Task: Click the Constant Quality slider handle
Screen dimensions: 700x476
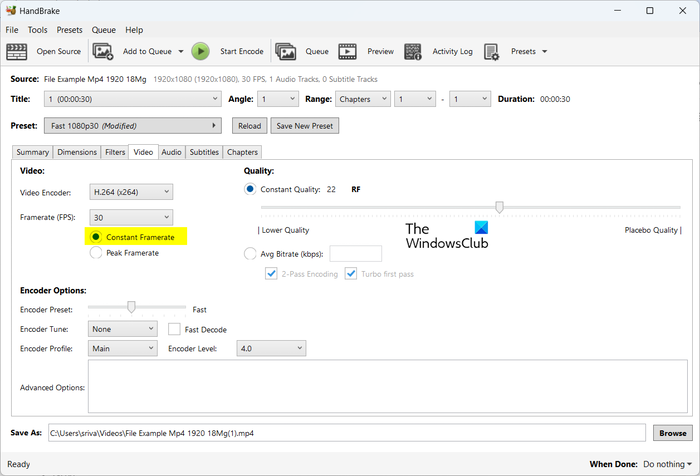Action: click(500, 207)
